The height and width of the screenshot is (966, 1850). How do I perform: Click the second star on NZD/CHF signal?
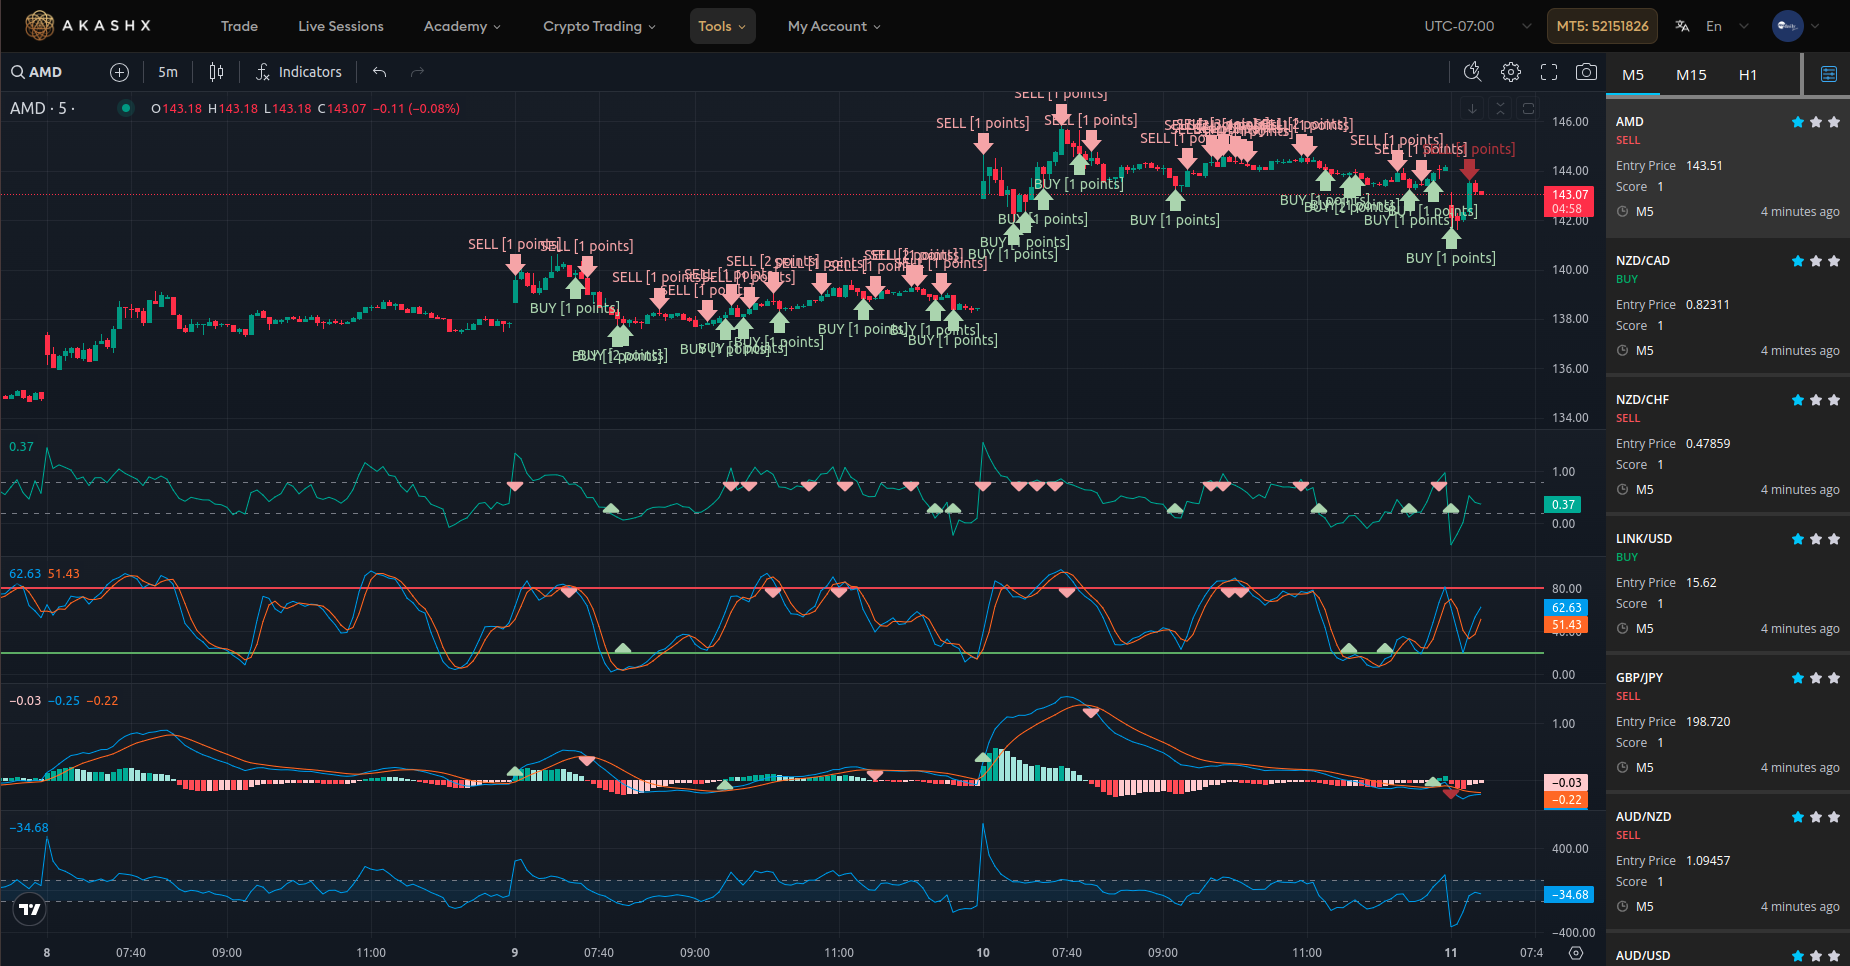tap(1816, 400)
